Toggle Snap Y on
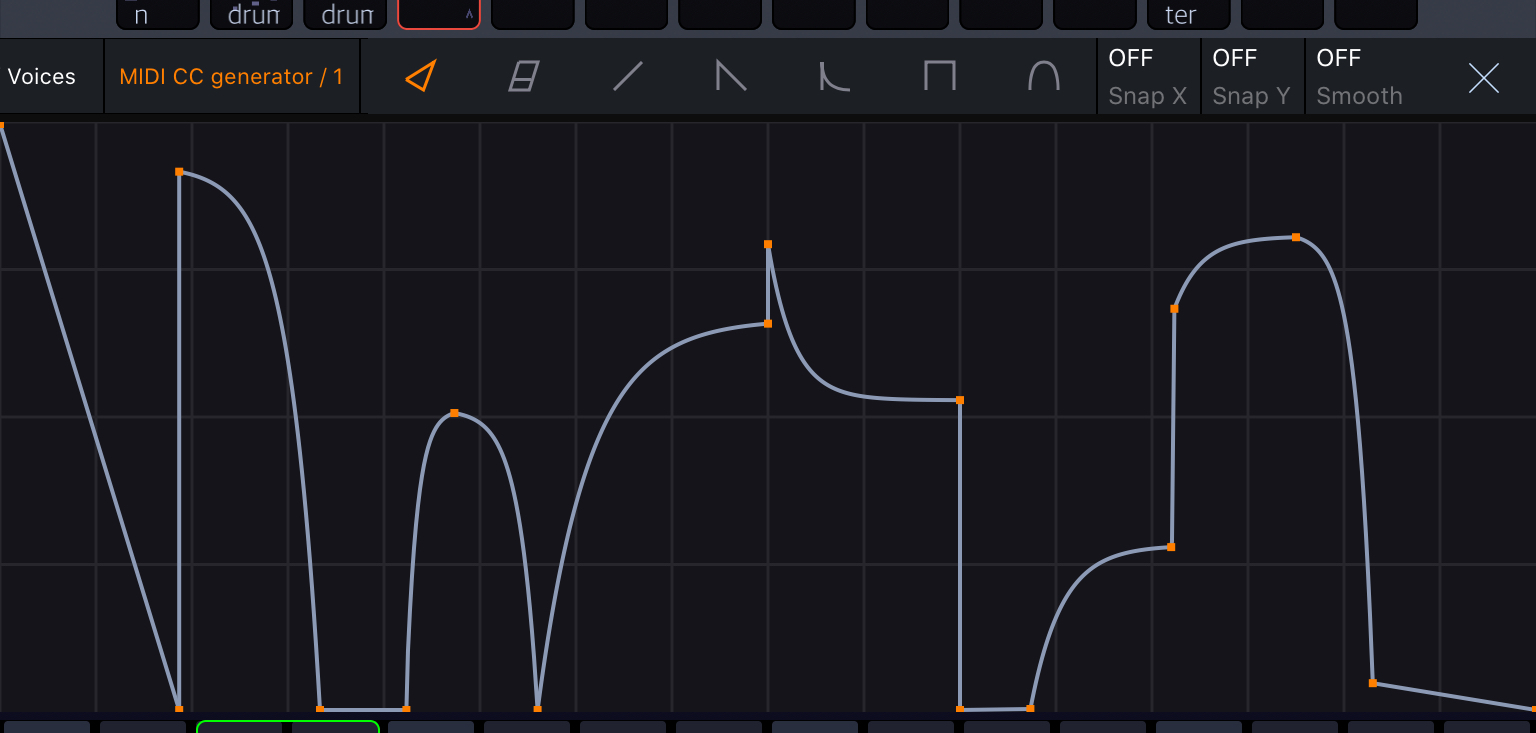The image size is (1536, 733). click(1252, 76)
